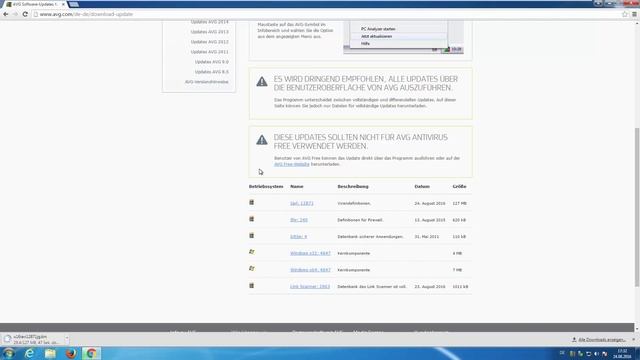Image resolution: width=640 pixels, height=360 pixels.
Task: Click the Betriebssystem column header
Action: (266, 187)
